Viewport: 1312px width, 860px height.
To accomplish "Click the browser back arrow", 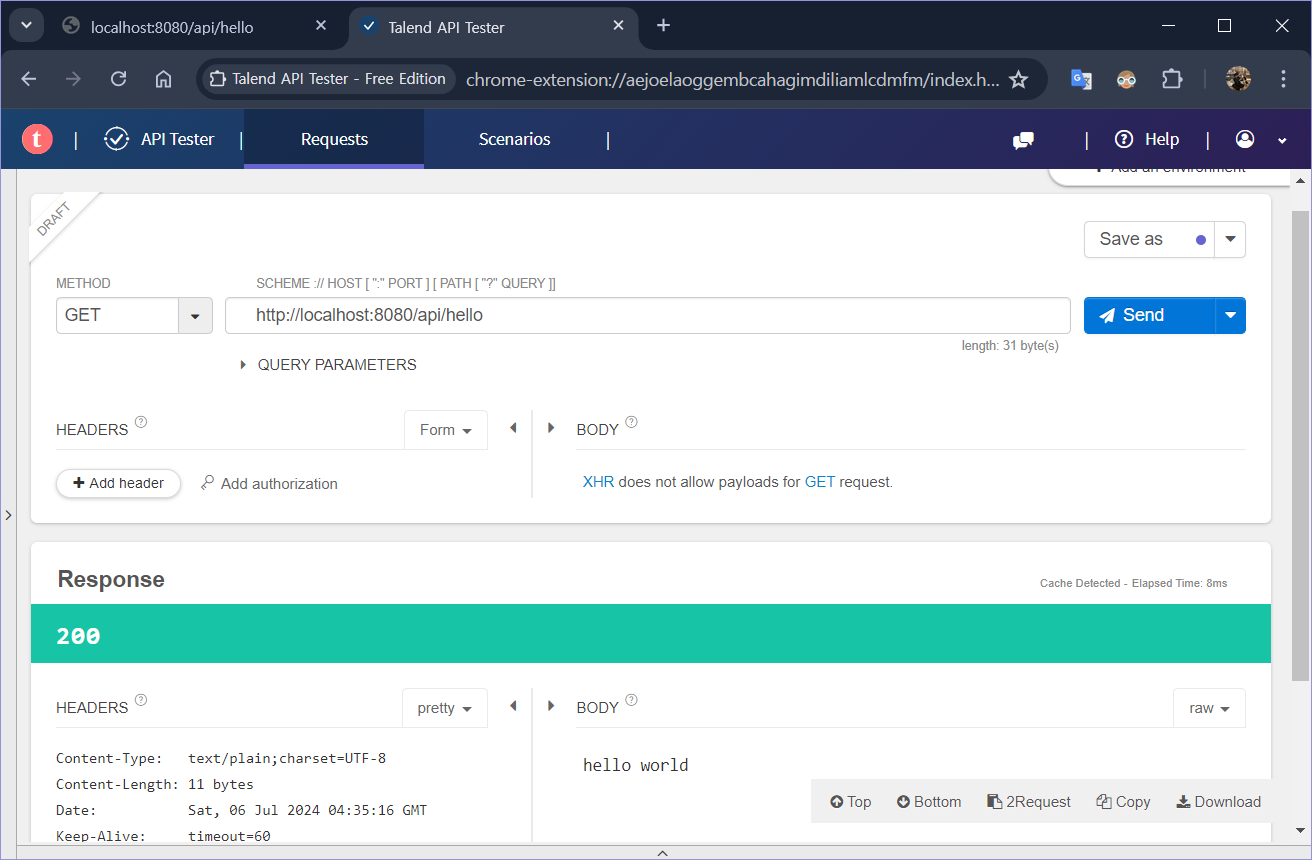I will [x=29, y=79].
